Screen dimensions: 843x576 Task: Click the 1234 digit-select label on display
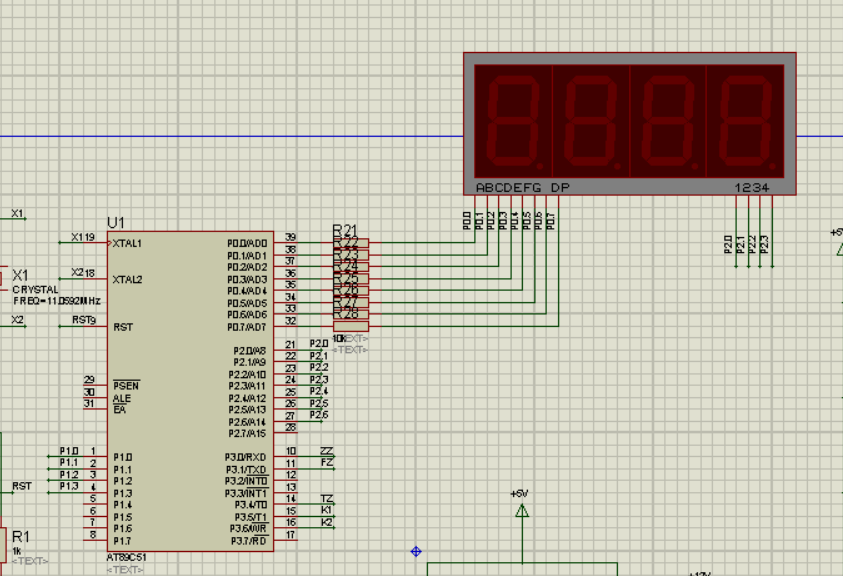pos(752,188)
